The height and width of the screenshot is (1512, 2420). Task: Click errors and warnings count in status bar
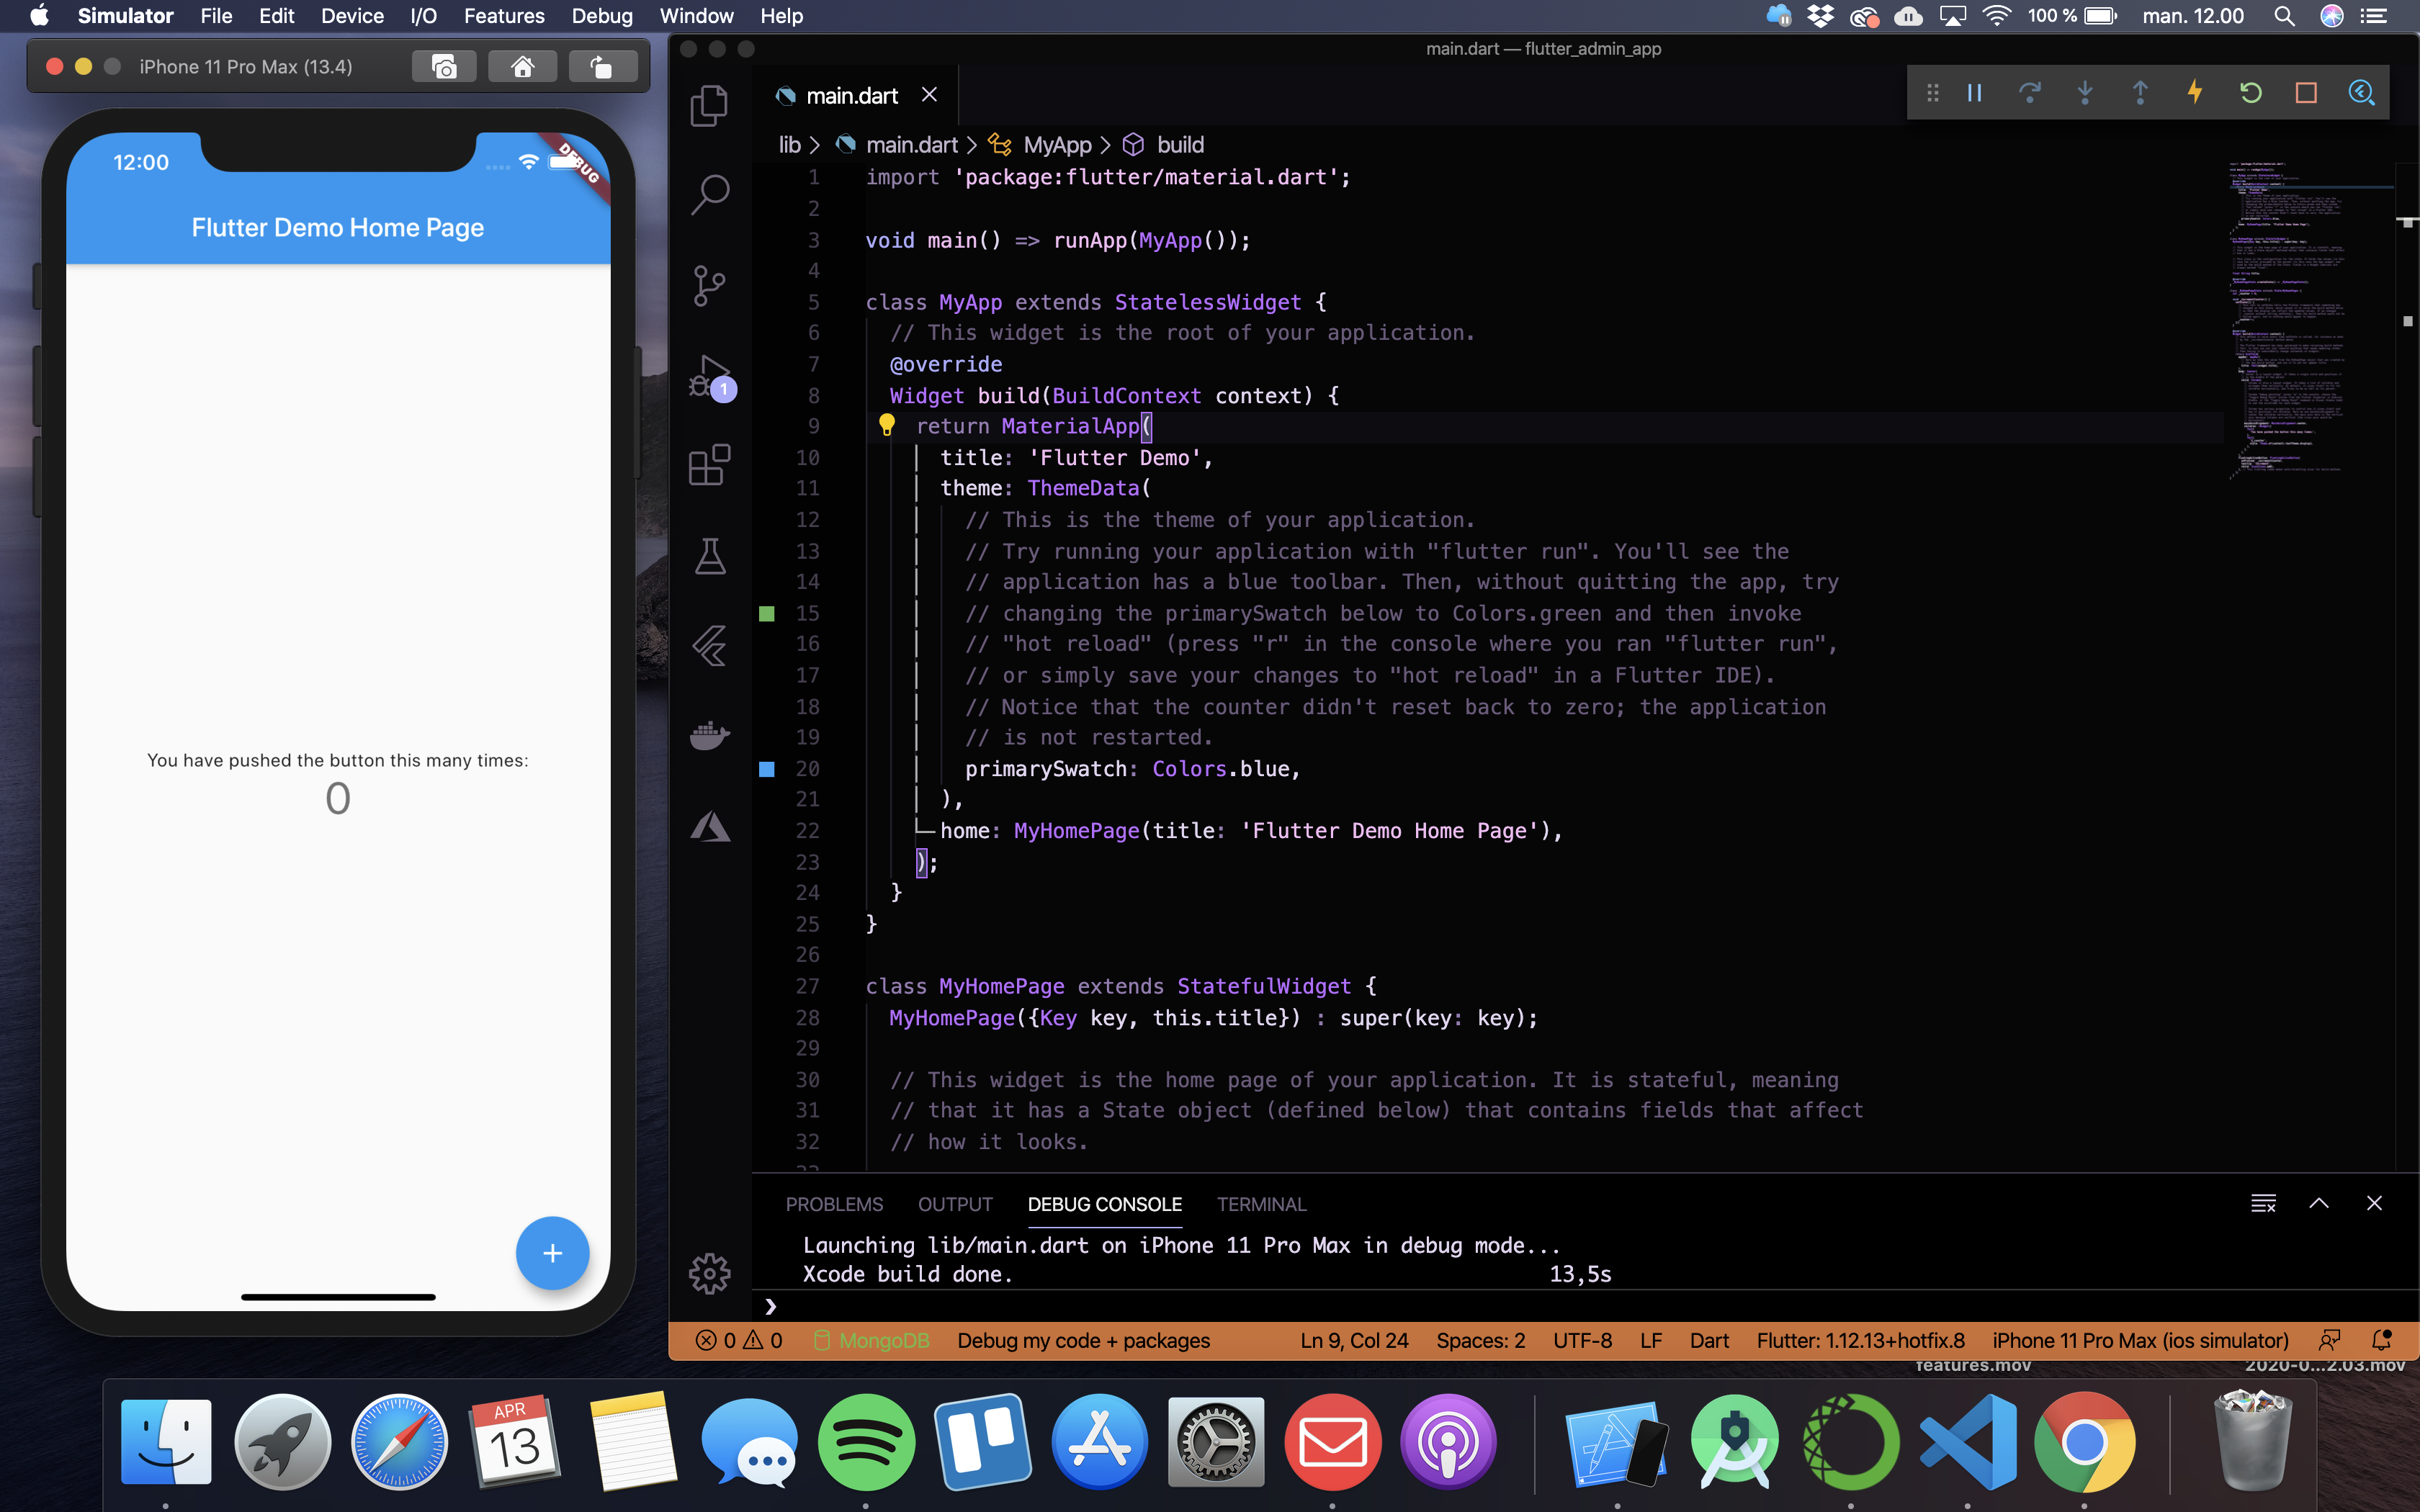pos(739,1340)
